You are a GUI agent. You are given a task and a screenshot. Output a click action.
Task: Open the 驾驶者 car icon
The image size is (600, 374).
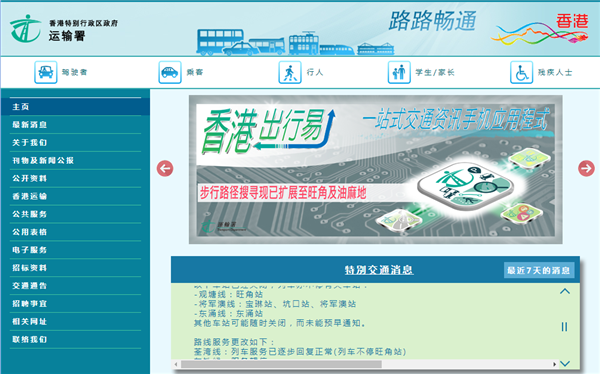(x=46, y=72)
